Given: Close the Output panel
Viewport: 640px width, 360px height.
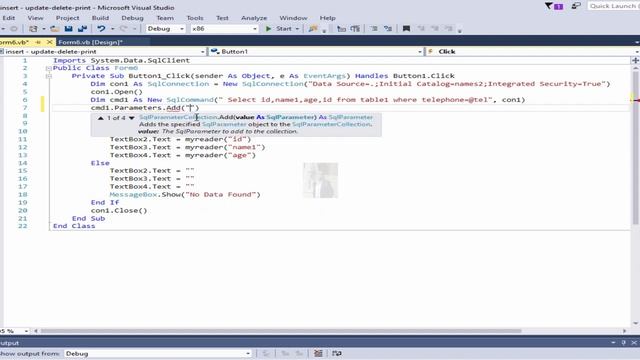Looking at the screenshot, I should point(634,343).
